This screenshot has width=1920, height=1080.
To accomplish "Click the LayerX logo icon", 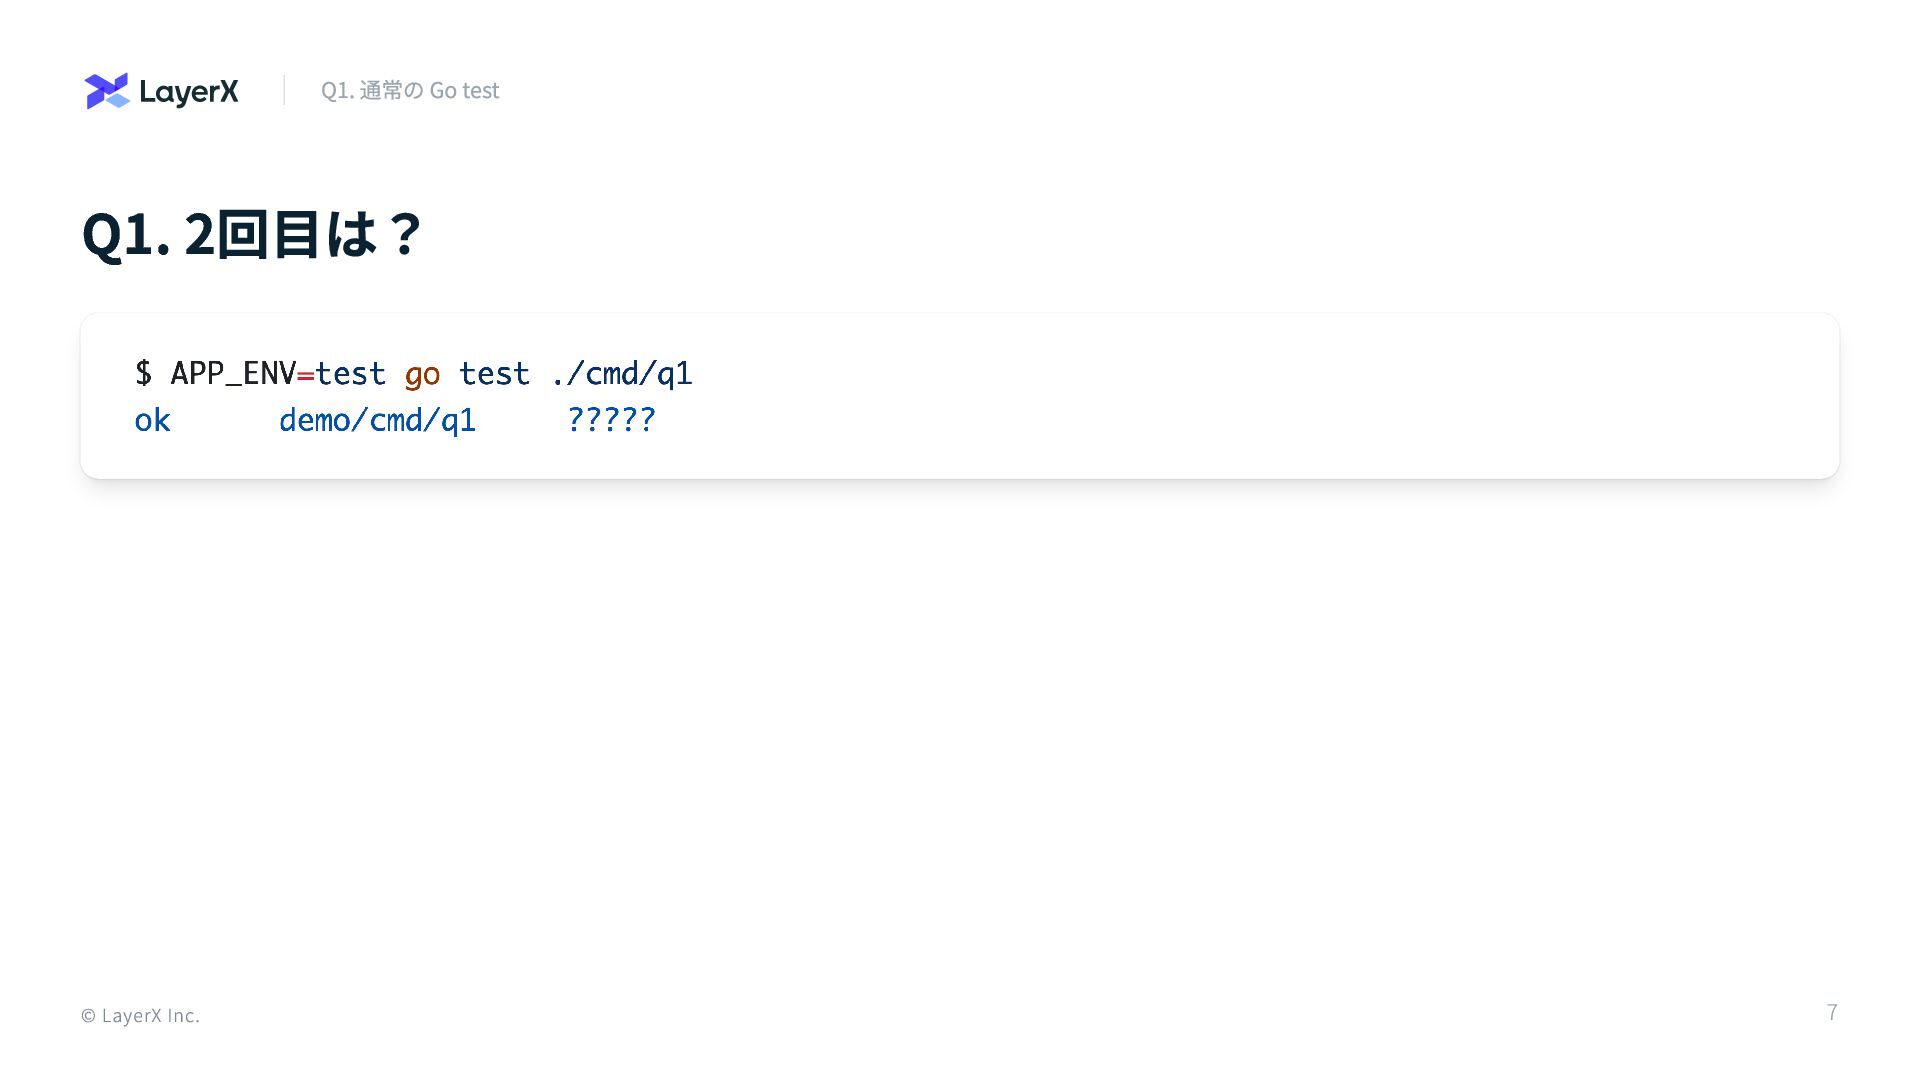I will (107, 91).
